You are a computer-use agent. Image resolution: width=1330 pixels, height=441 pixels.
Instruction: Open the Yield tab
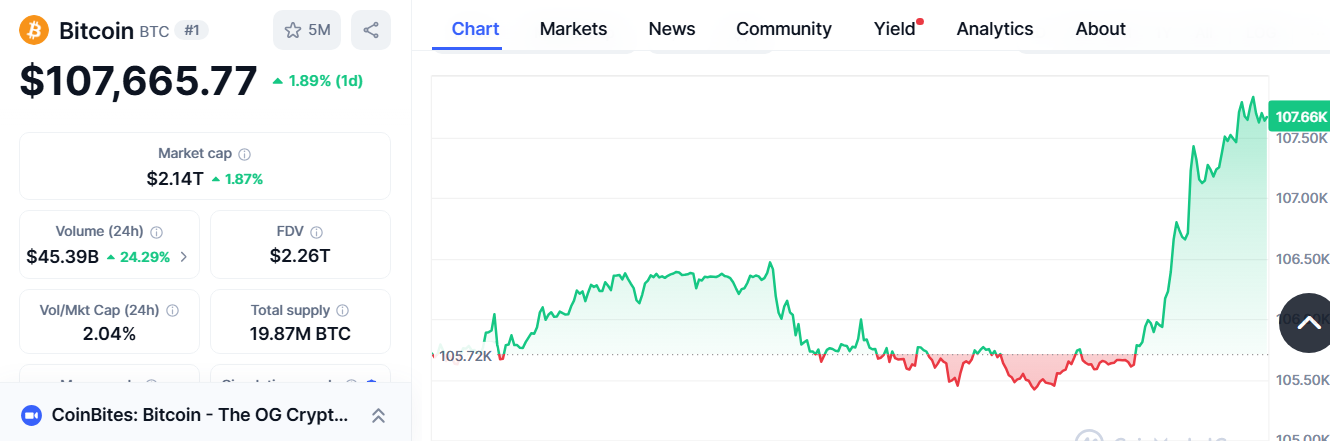895,29
